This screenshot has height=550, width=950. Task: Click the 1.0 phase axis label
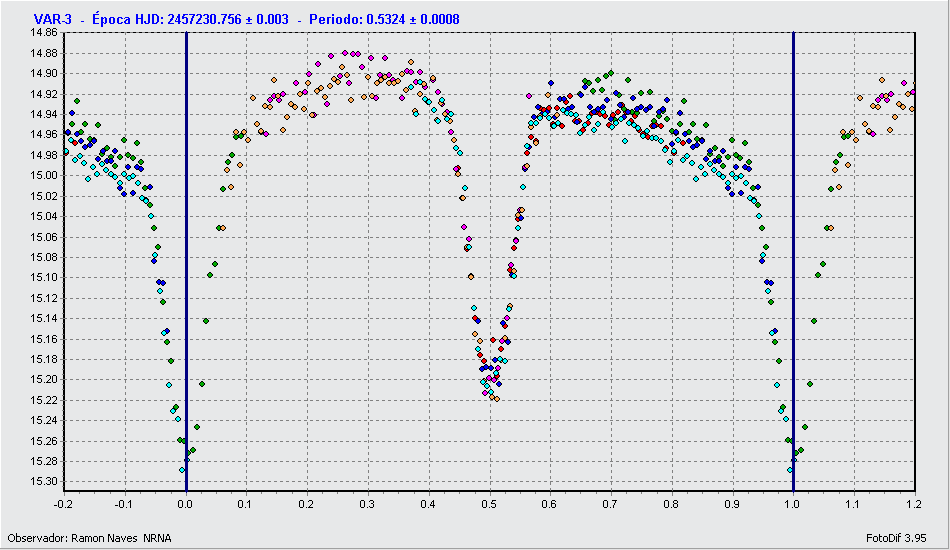point(793,504)
